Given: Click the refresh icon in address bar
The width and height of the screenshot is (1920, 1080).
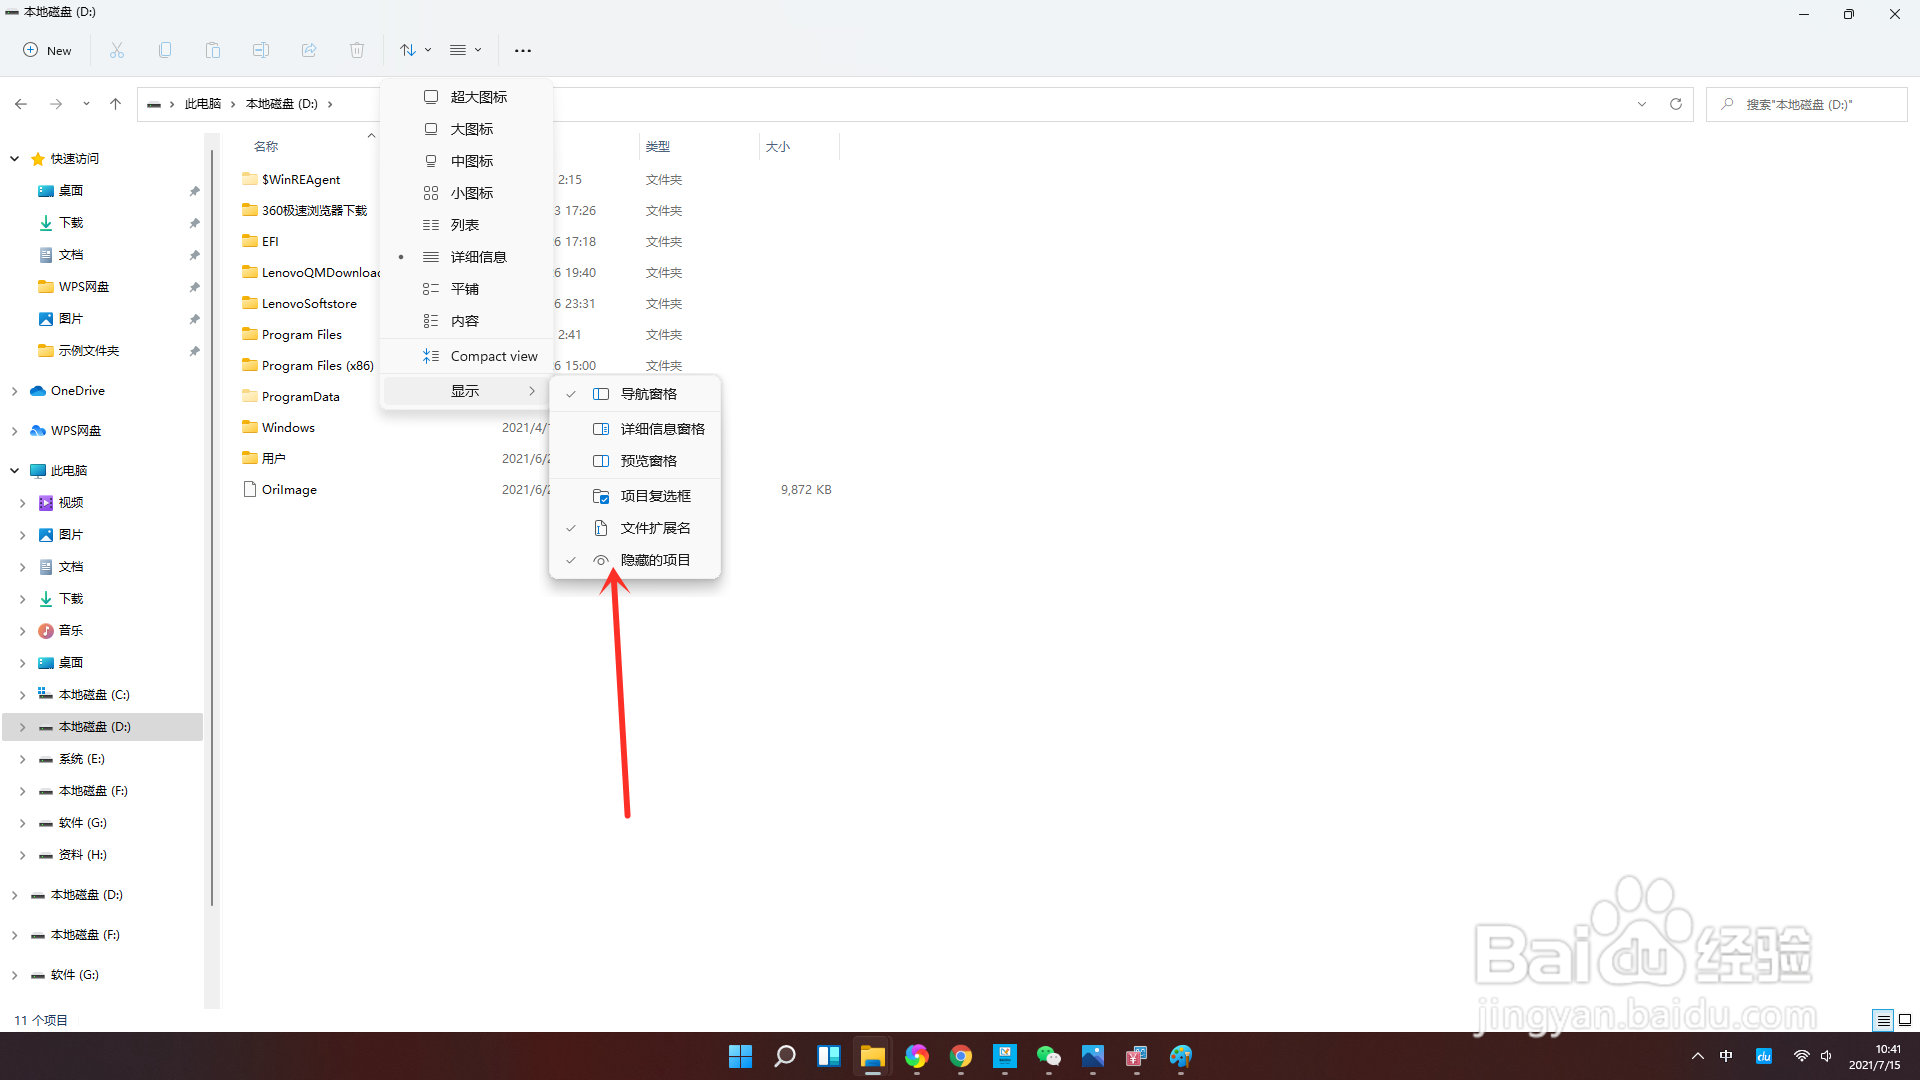Looking at the screenshot, I should (1676, 104).
